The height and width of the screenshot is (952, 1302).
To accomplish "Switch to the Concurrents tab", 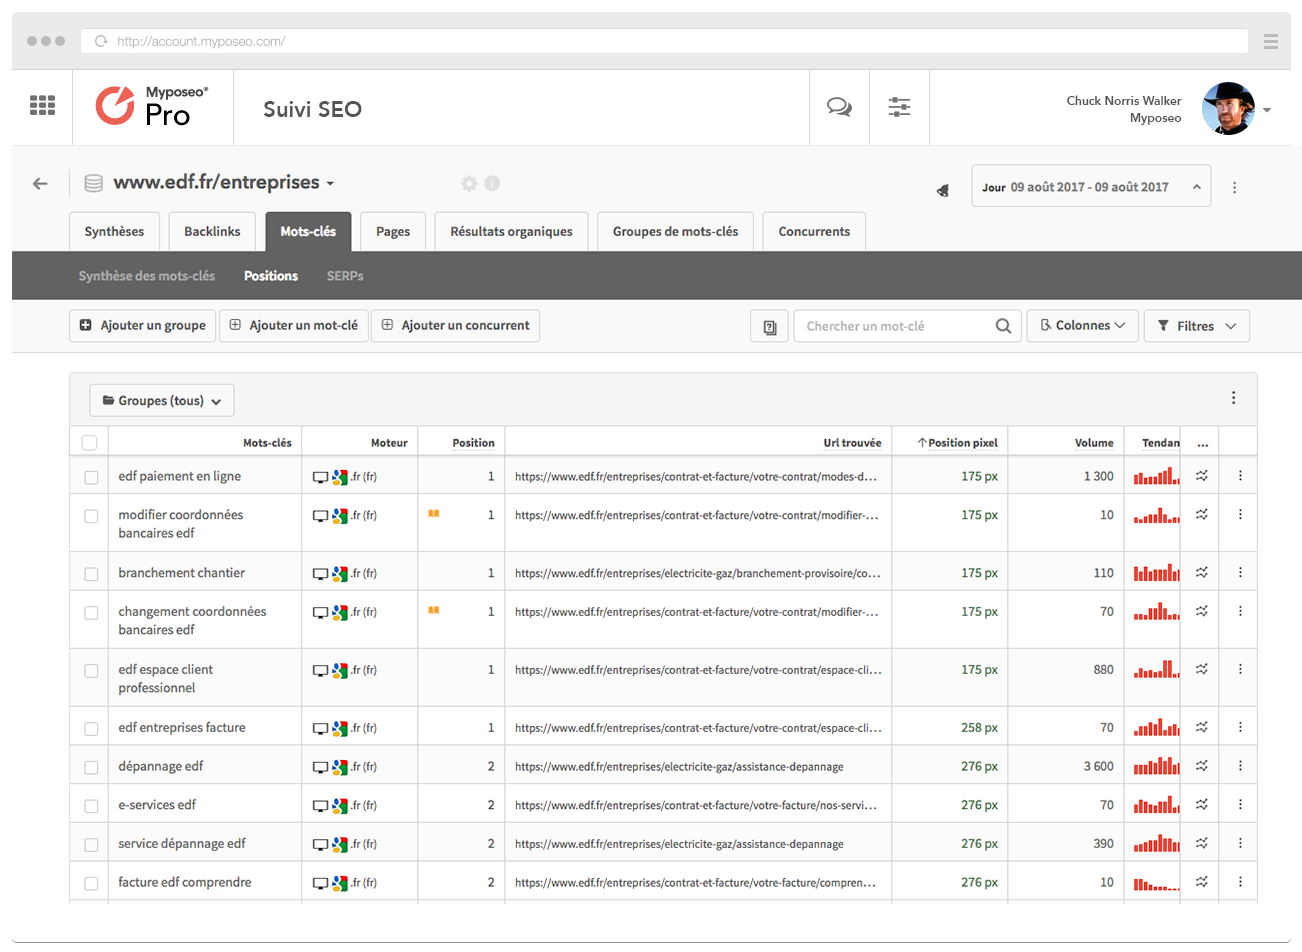I will pos(814,231).
